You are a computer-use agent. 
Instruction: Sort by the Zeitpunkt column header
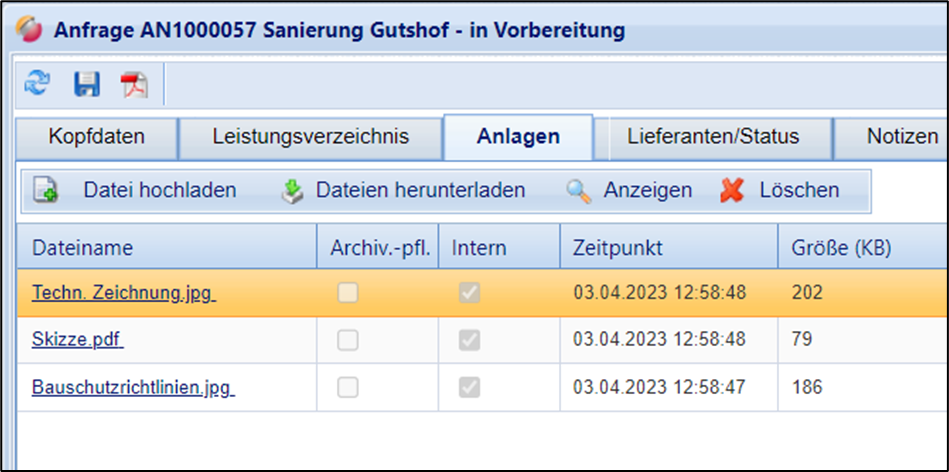point(618,247)
